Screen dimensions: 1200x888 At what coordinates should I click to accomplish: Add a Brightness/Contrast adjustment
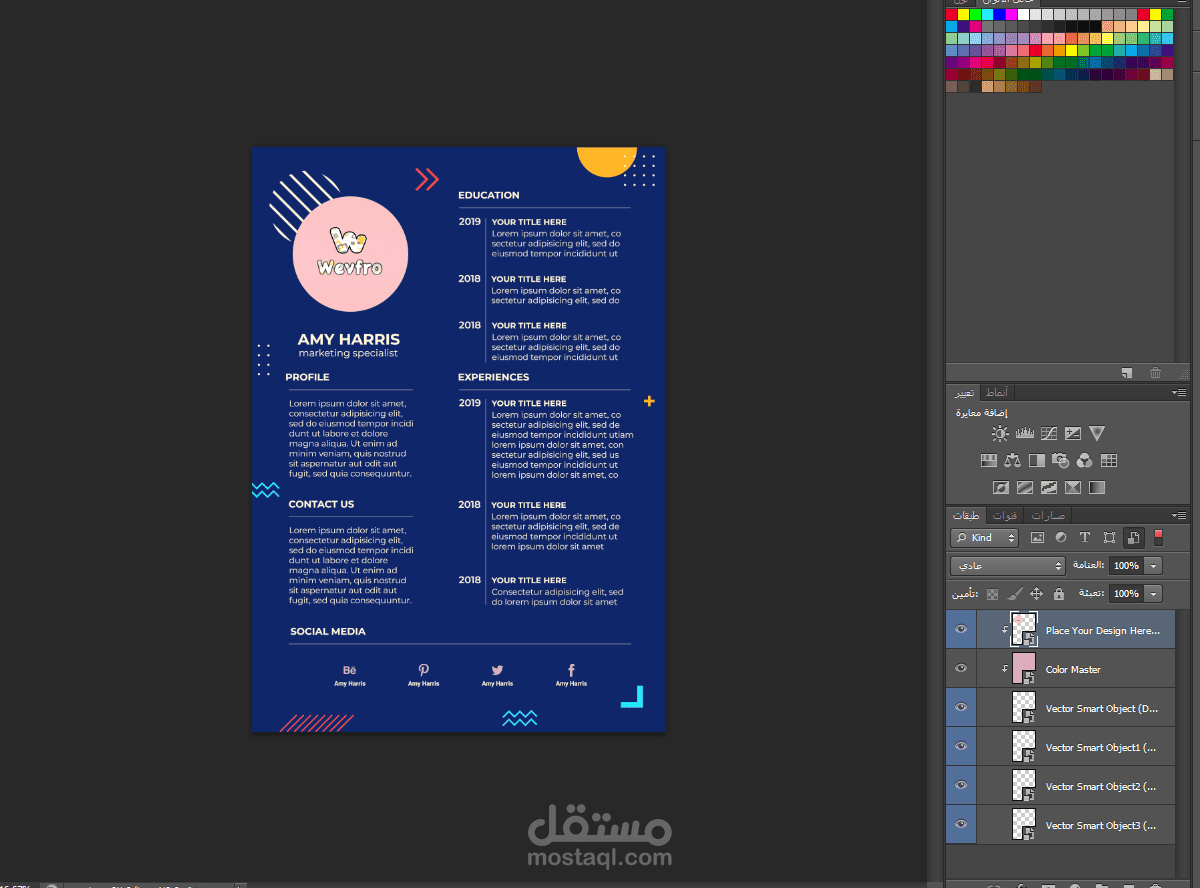(1000, 433)
